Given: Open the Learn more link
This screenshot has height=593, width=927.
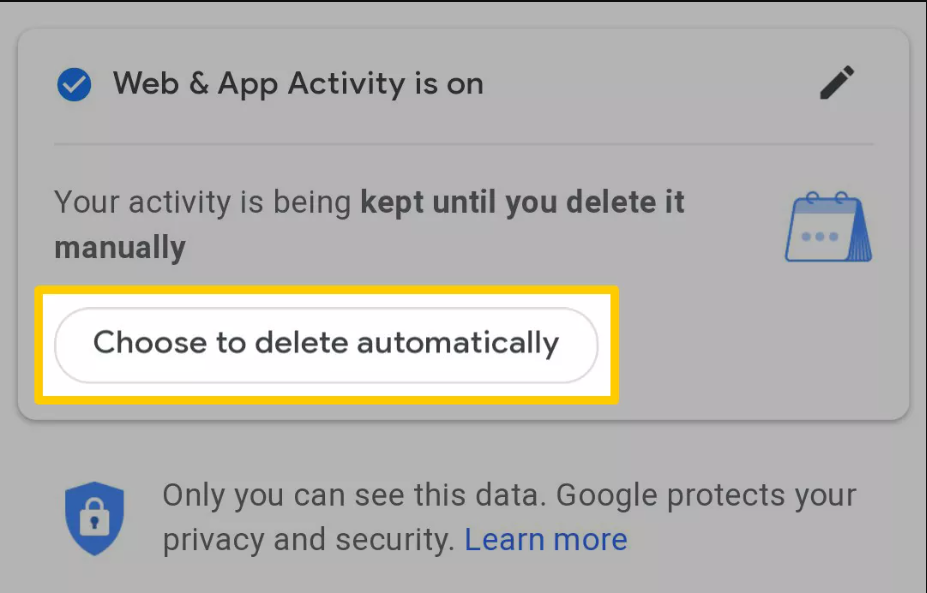Looking at the screenshot, I should pyautogui.click(x=546, y=539).
